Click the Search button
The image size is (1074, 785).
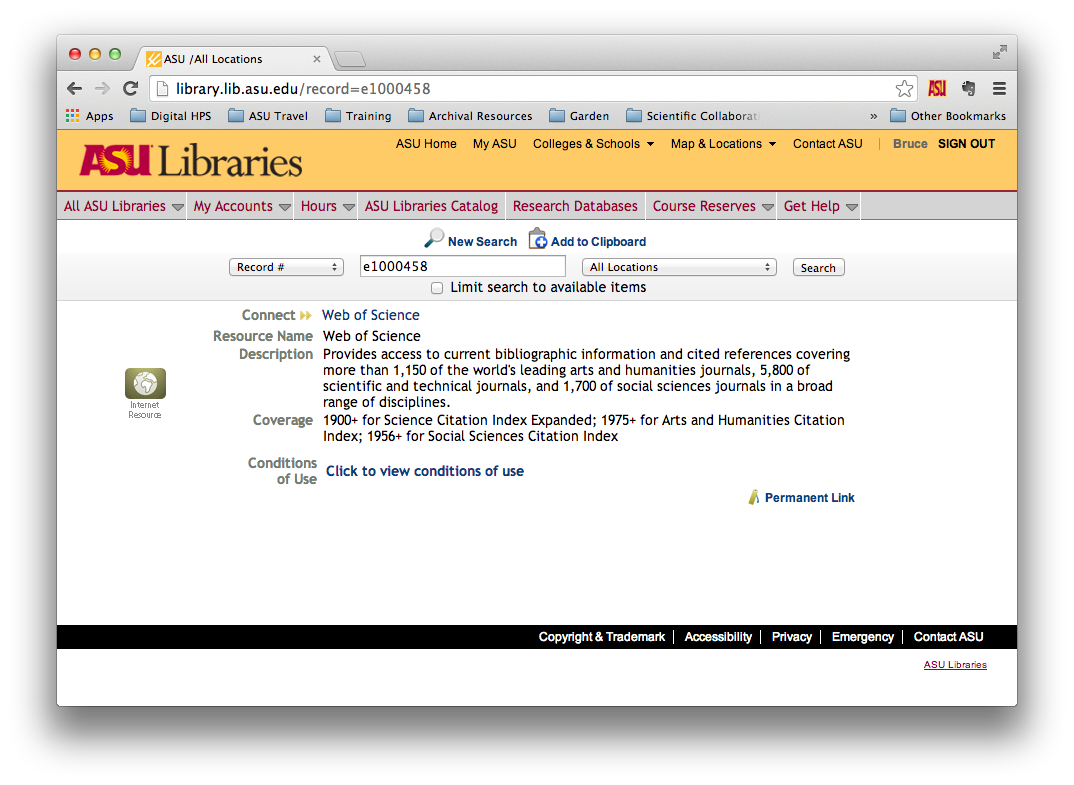click(819, 267)
